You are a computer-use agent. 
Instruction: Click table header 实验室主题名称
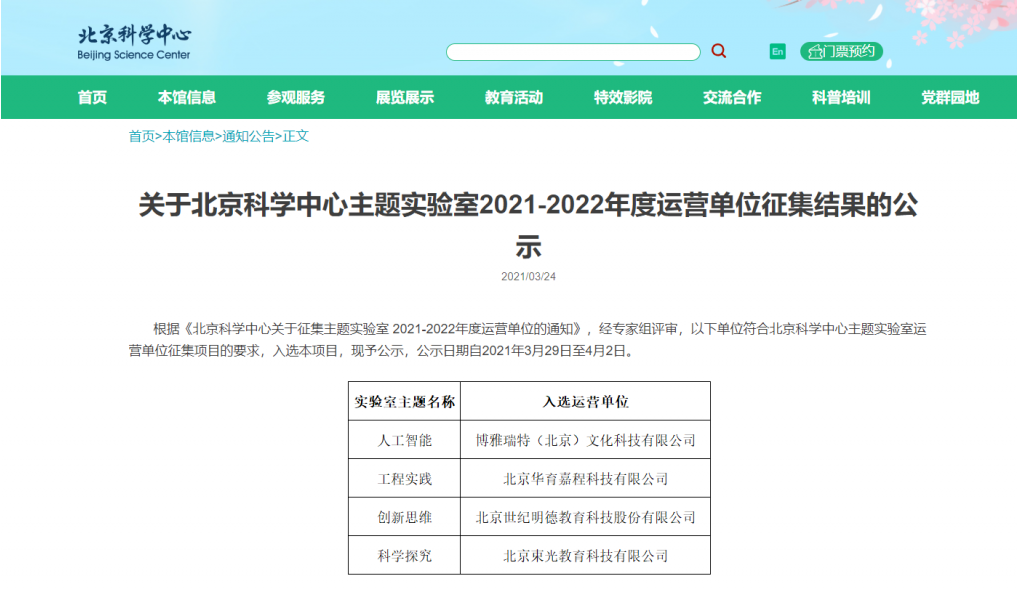[405, 401]
